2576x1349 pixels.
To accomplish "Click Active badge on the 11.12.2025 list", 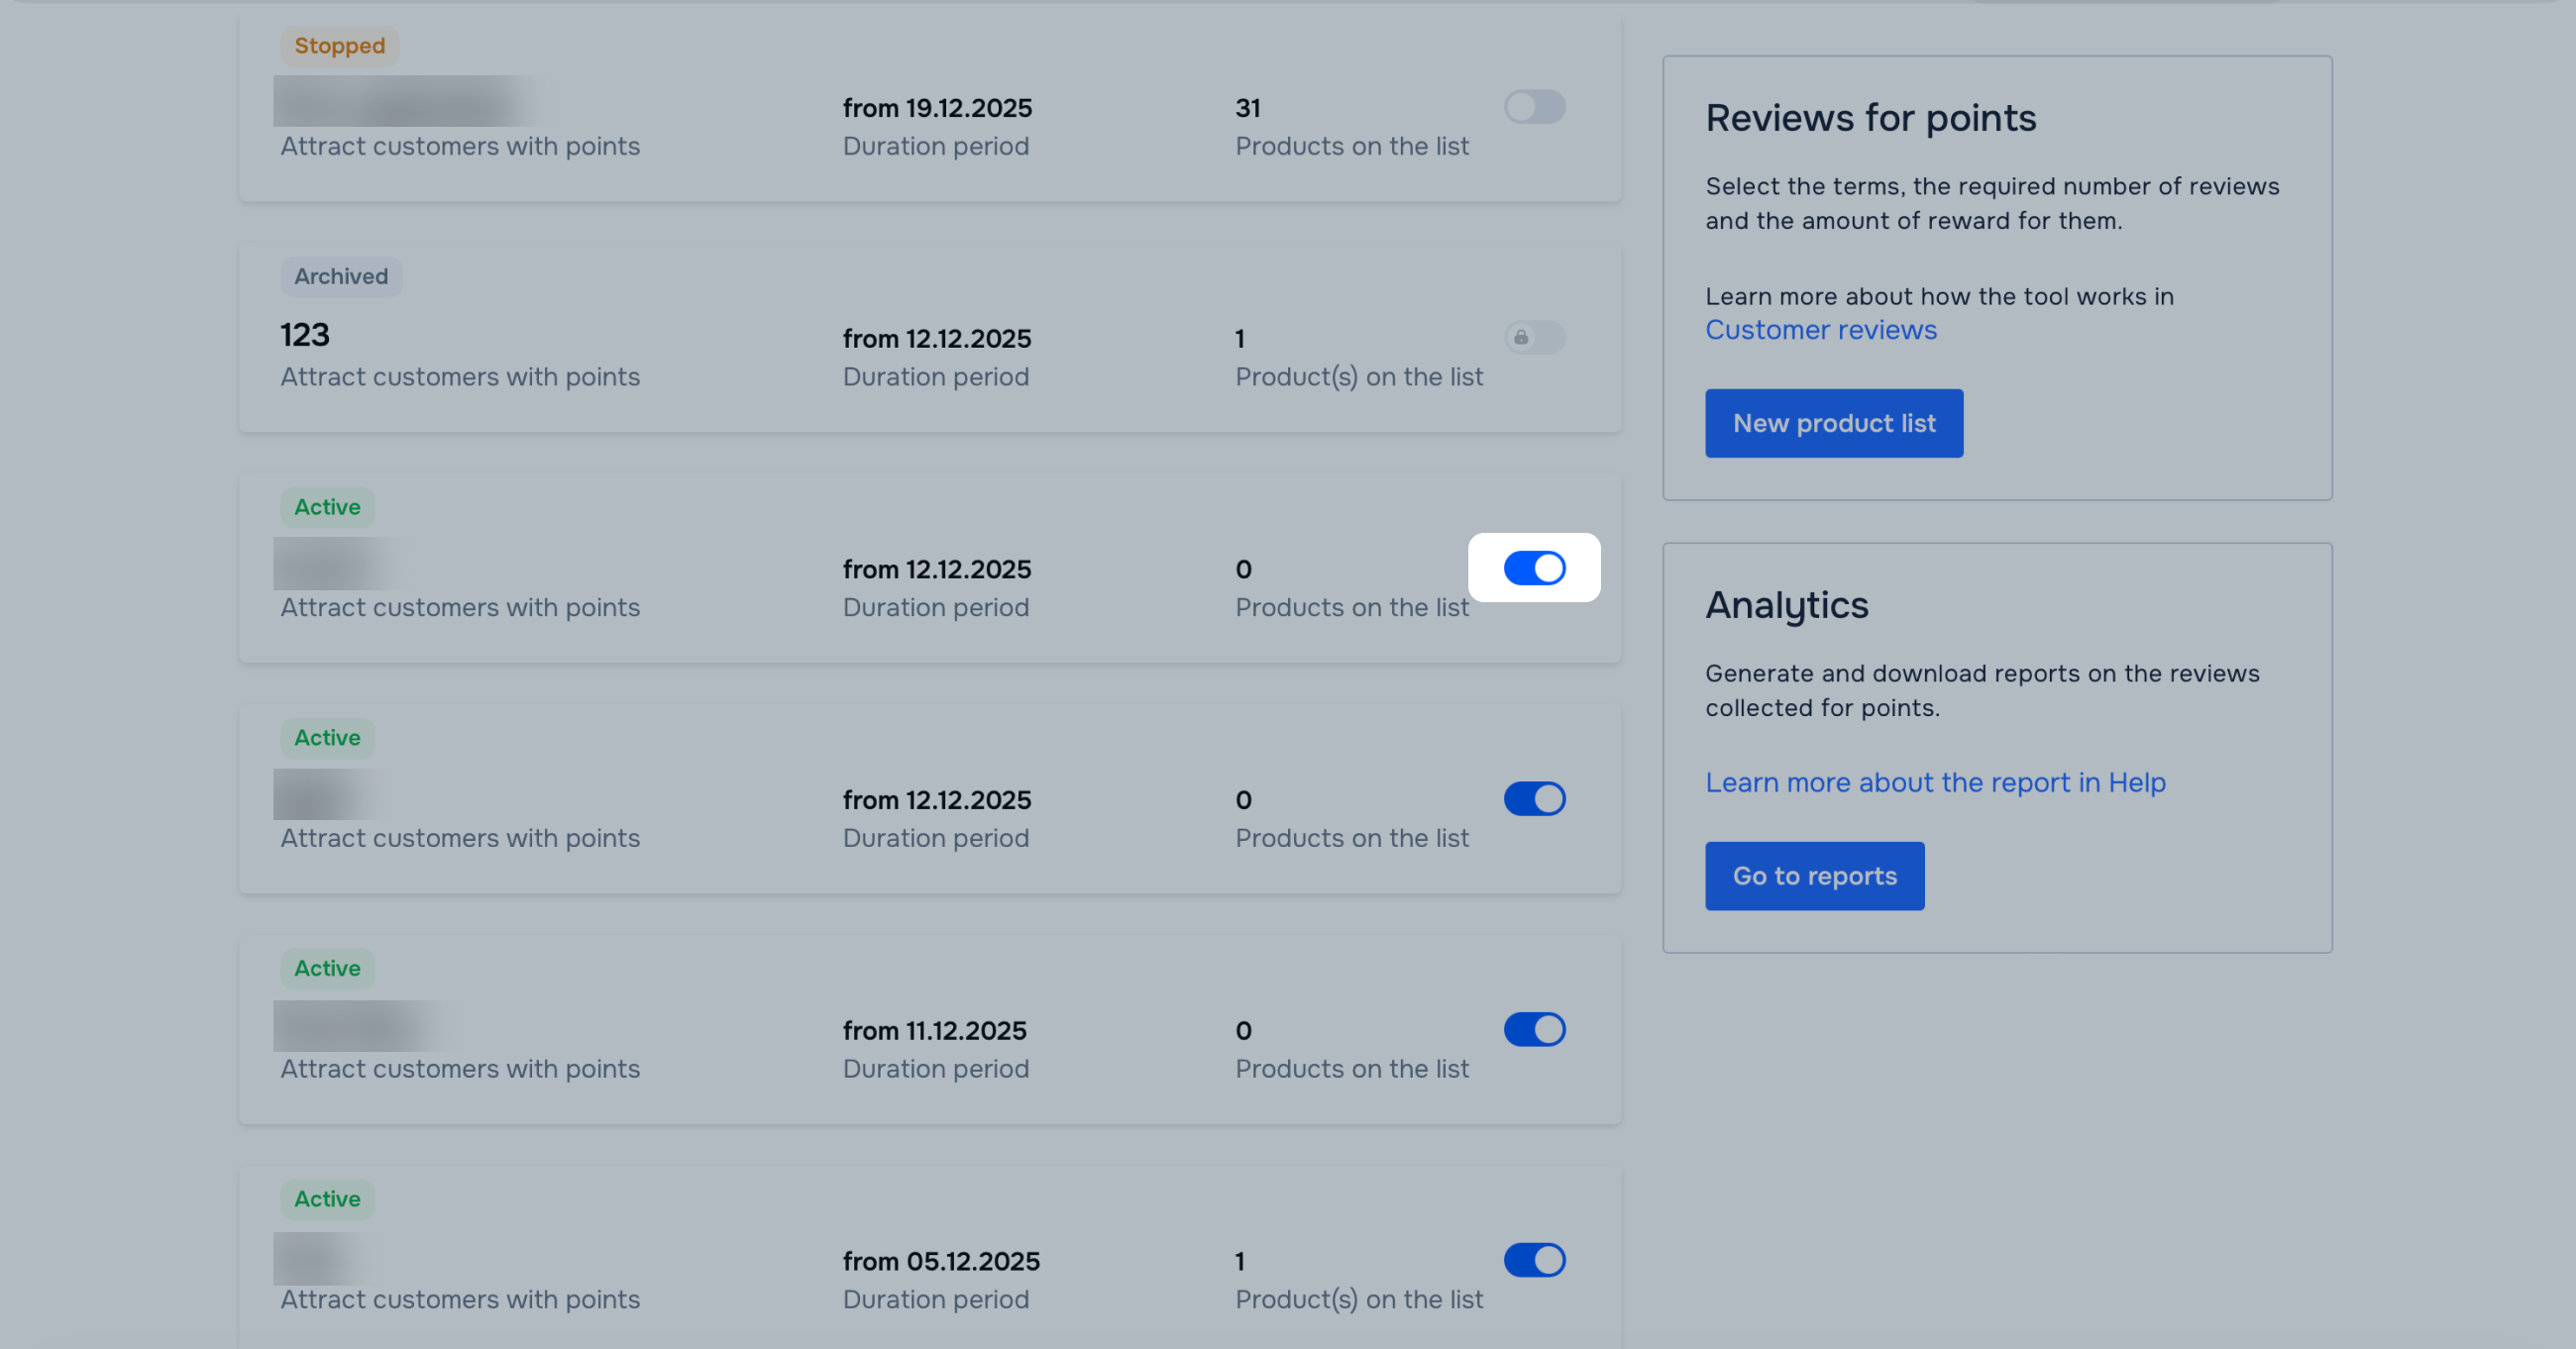I will coord(327,968).
